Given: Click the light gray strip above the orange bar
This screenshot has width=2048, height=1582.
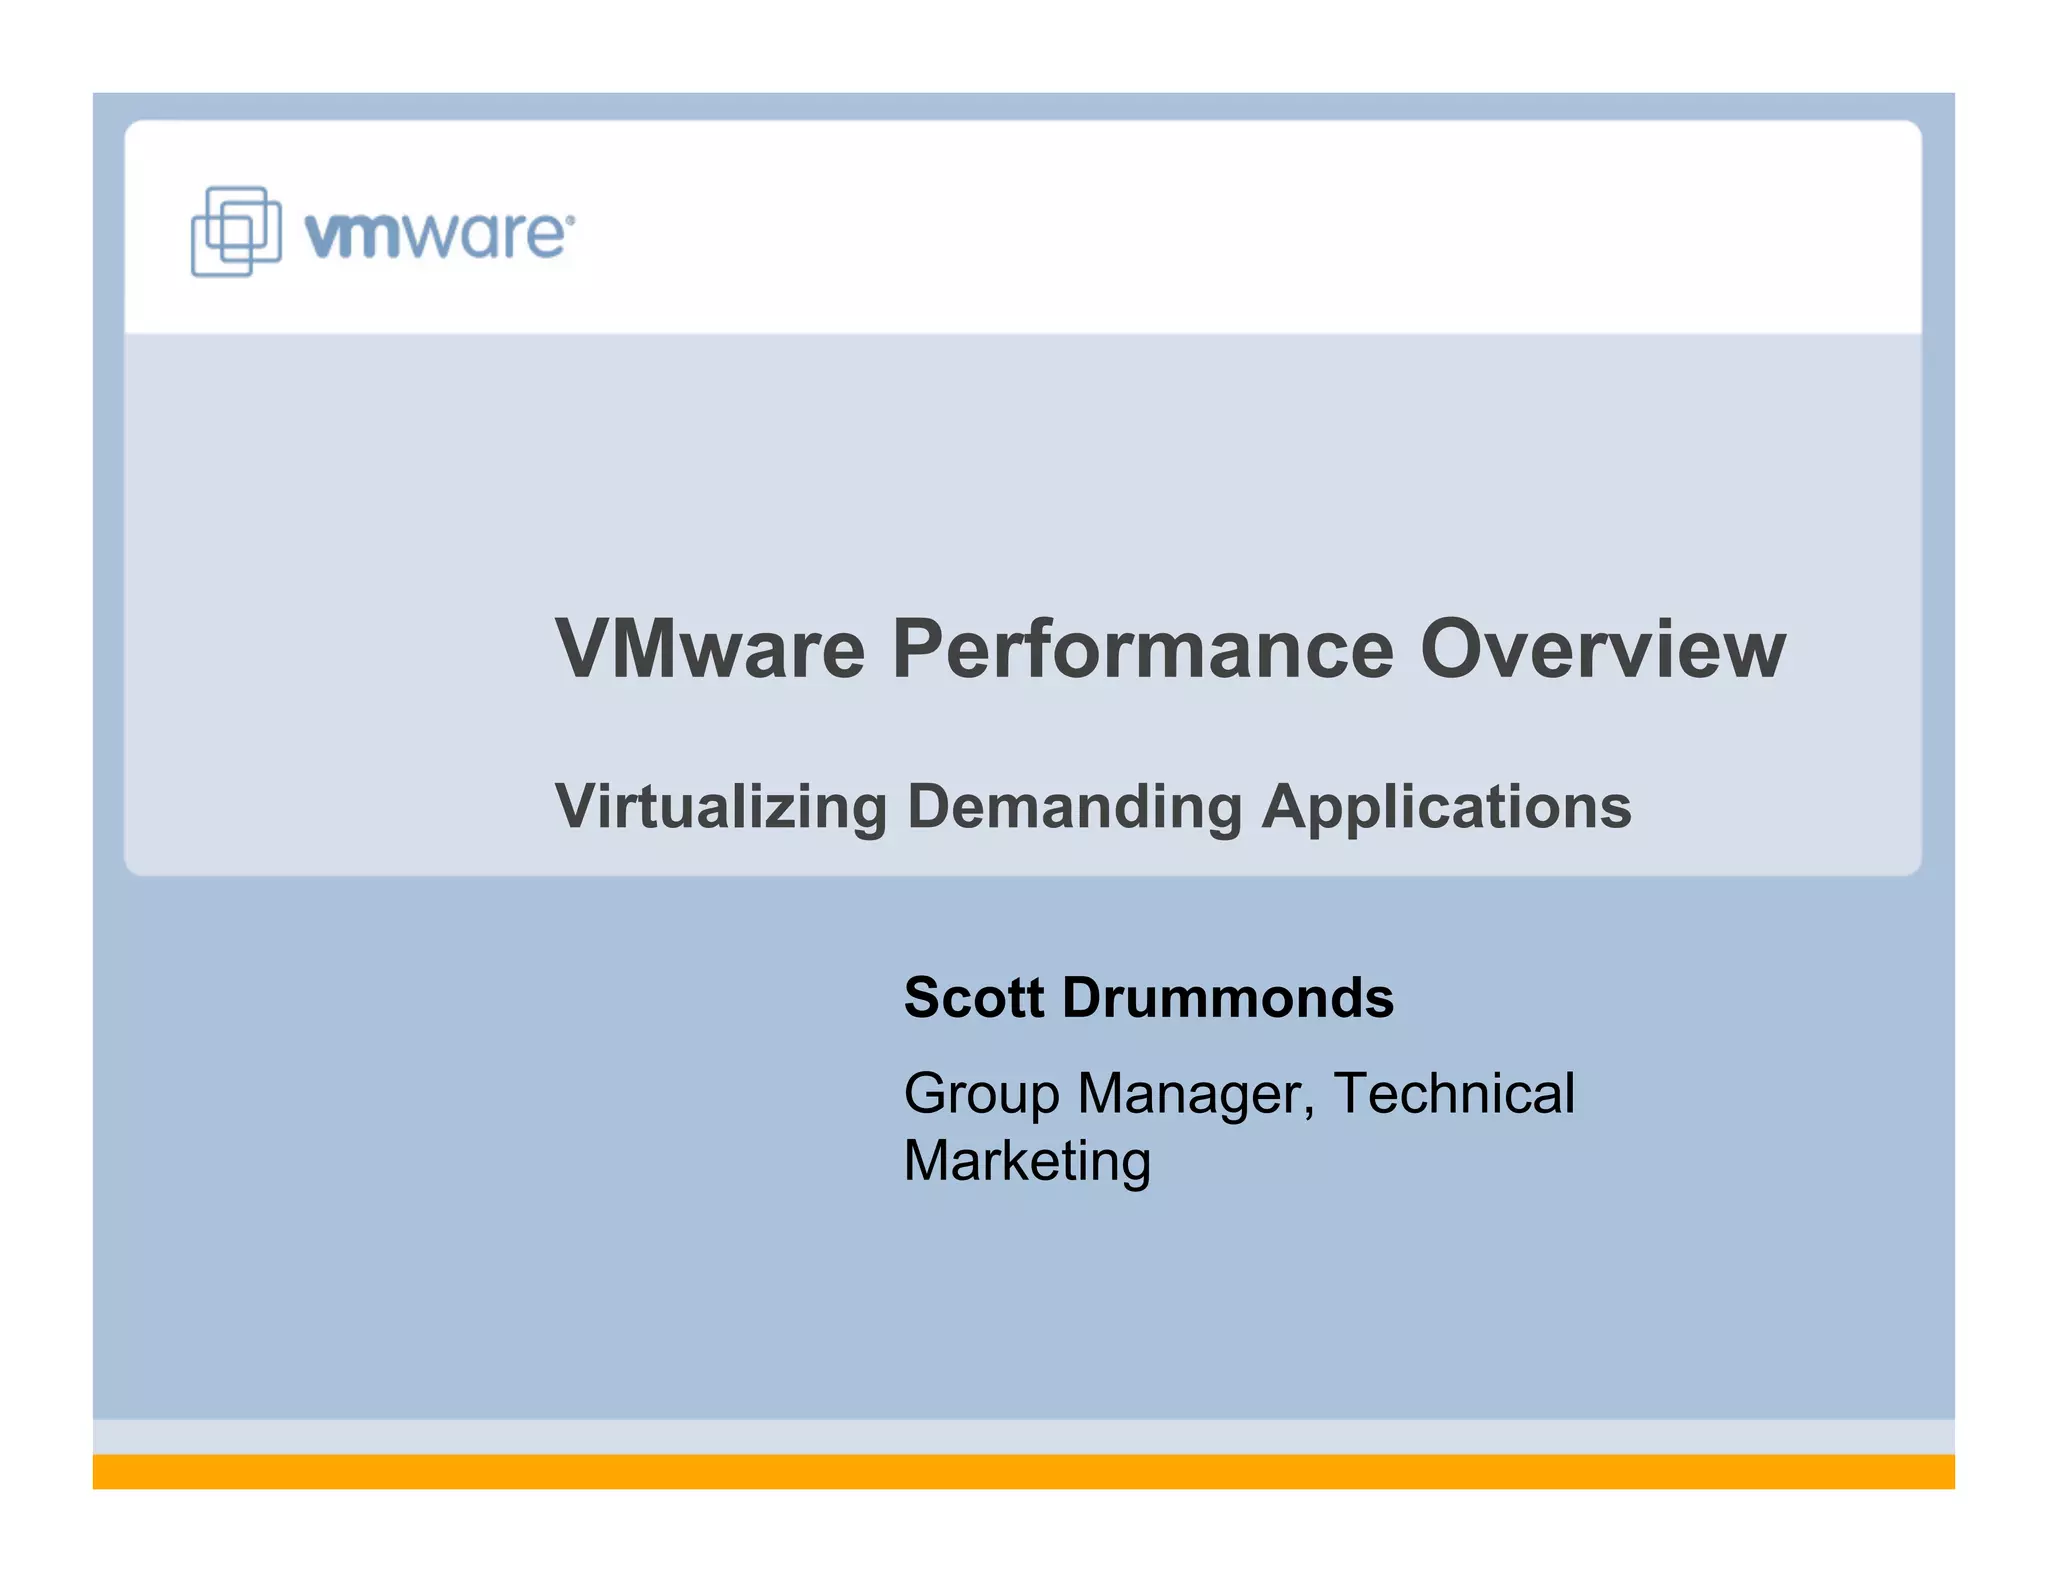Looking at the screenshot, I should point(1024,1436).
